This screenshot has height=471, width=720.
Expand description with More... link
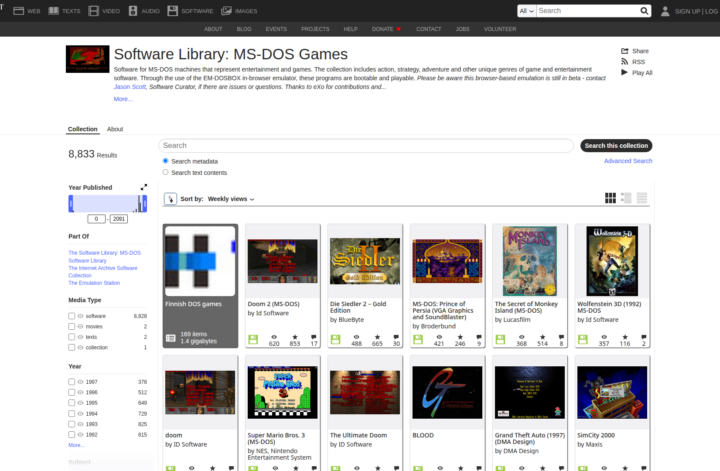pyautogui.click(x=123, y=99)
